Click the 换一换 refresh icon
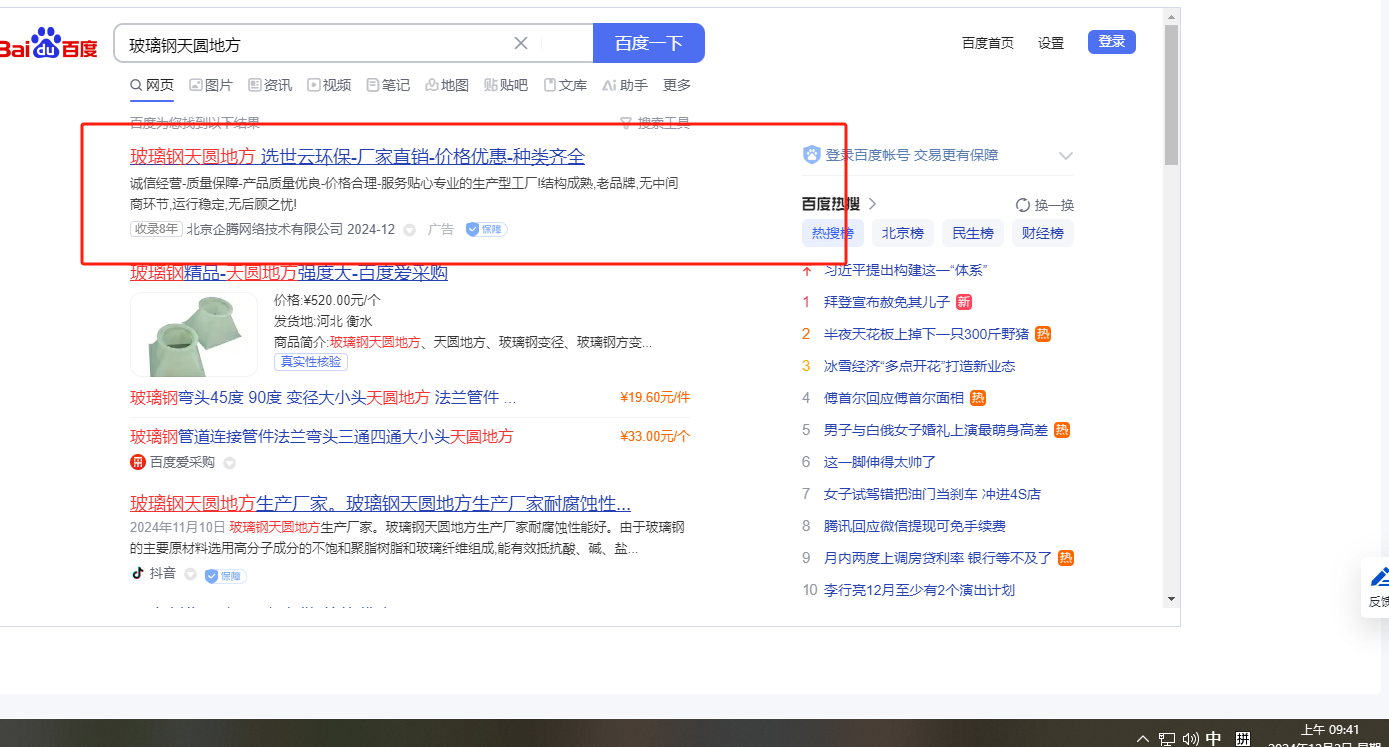The image size is (1389, 747). tap(1023, 205)
